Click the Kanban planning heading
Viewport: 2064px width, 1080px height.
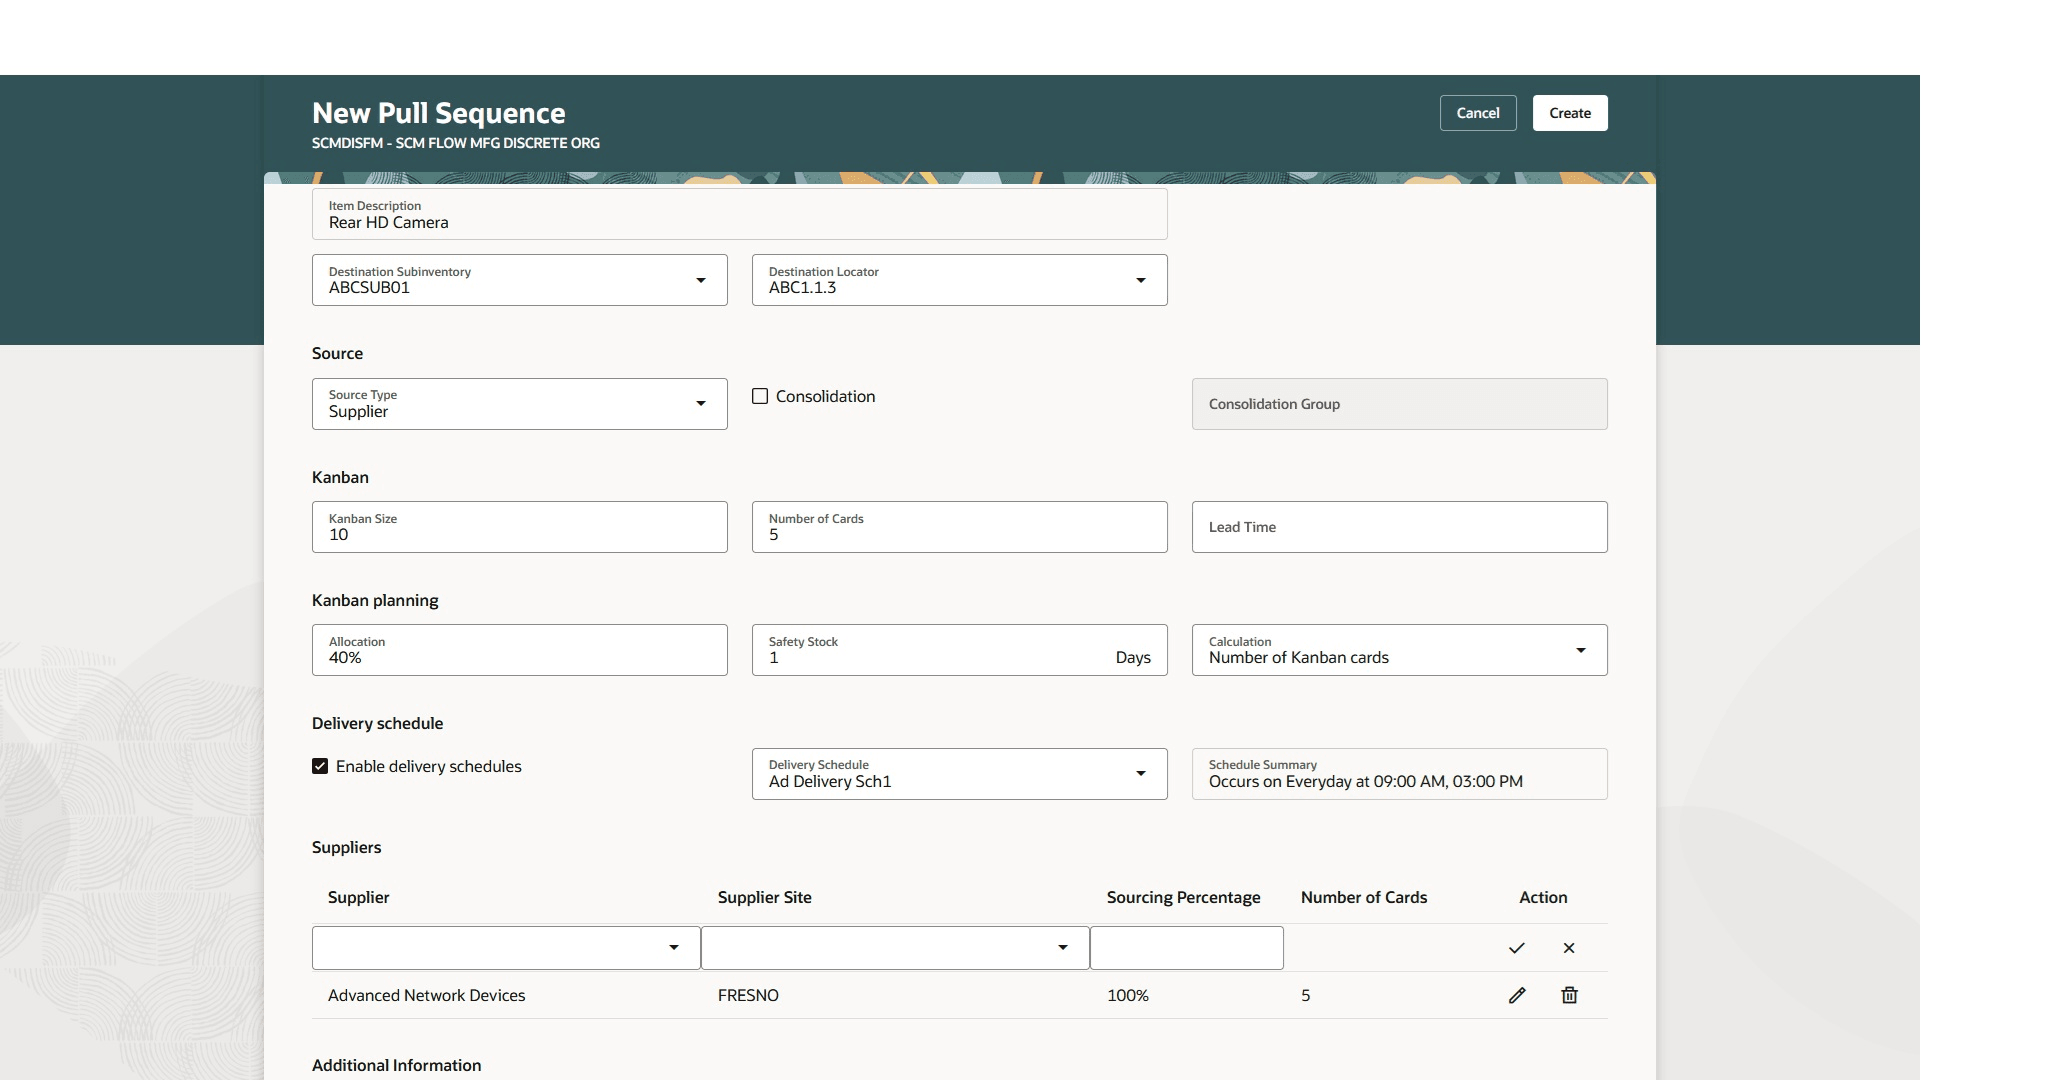(x=375, y=600)
